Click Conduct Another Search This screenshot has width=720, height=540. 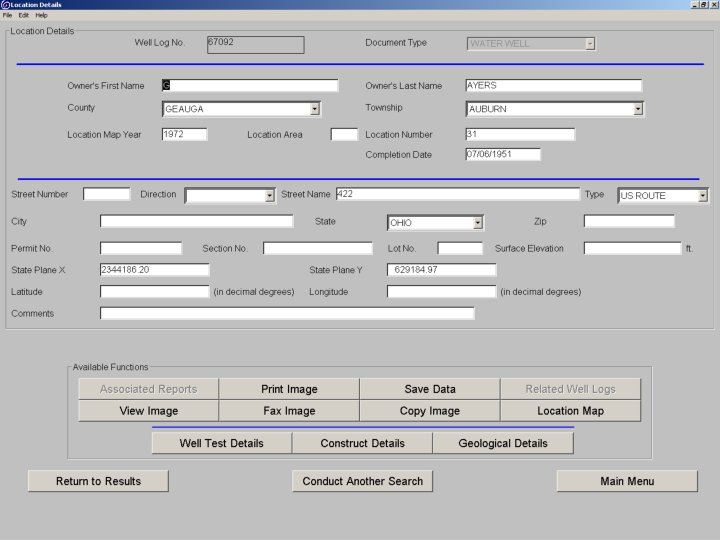362,481
